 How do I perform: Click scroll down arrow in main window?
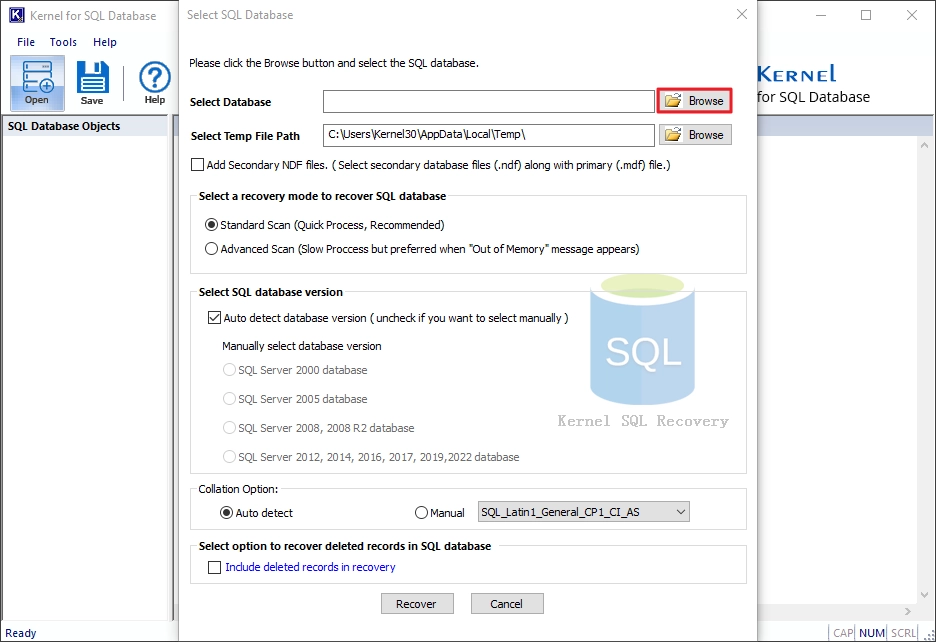925,595
